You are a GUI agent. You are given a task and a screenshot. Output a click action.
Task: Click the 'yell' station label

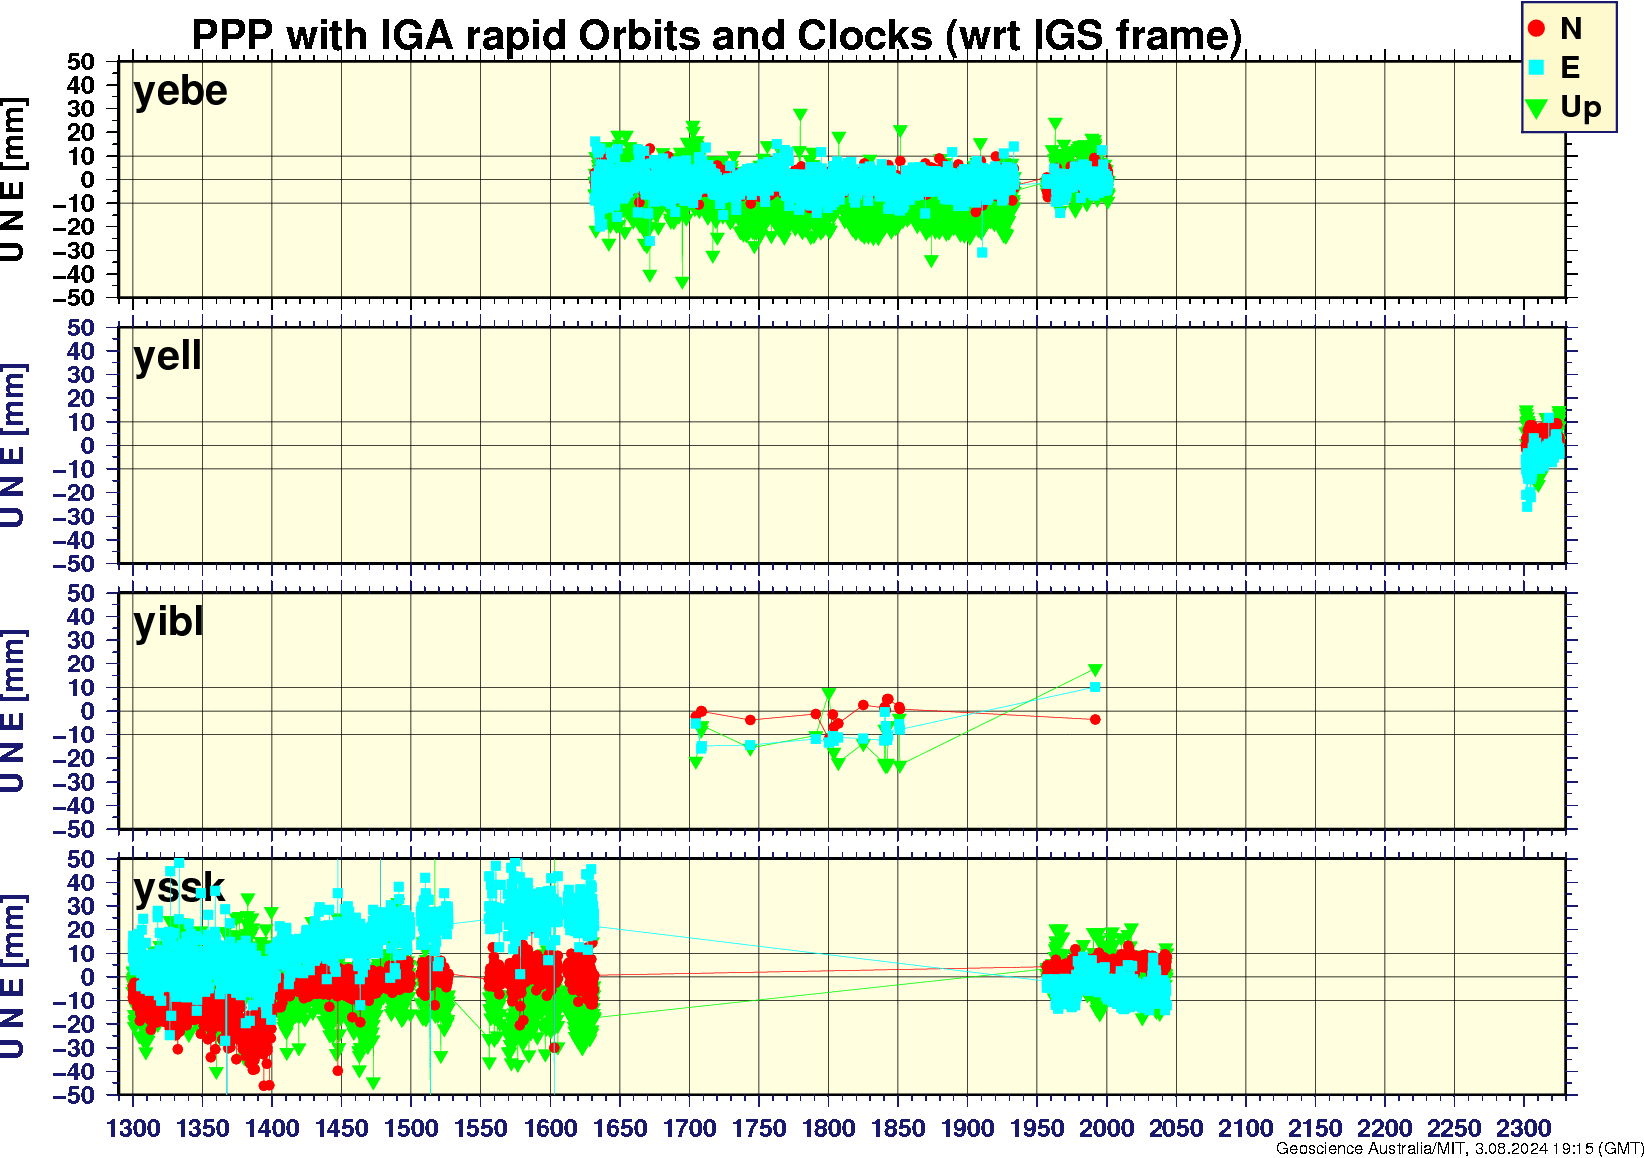click(x=168, y=356)
